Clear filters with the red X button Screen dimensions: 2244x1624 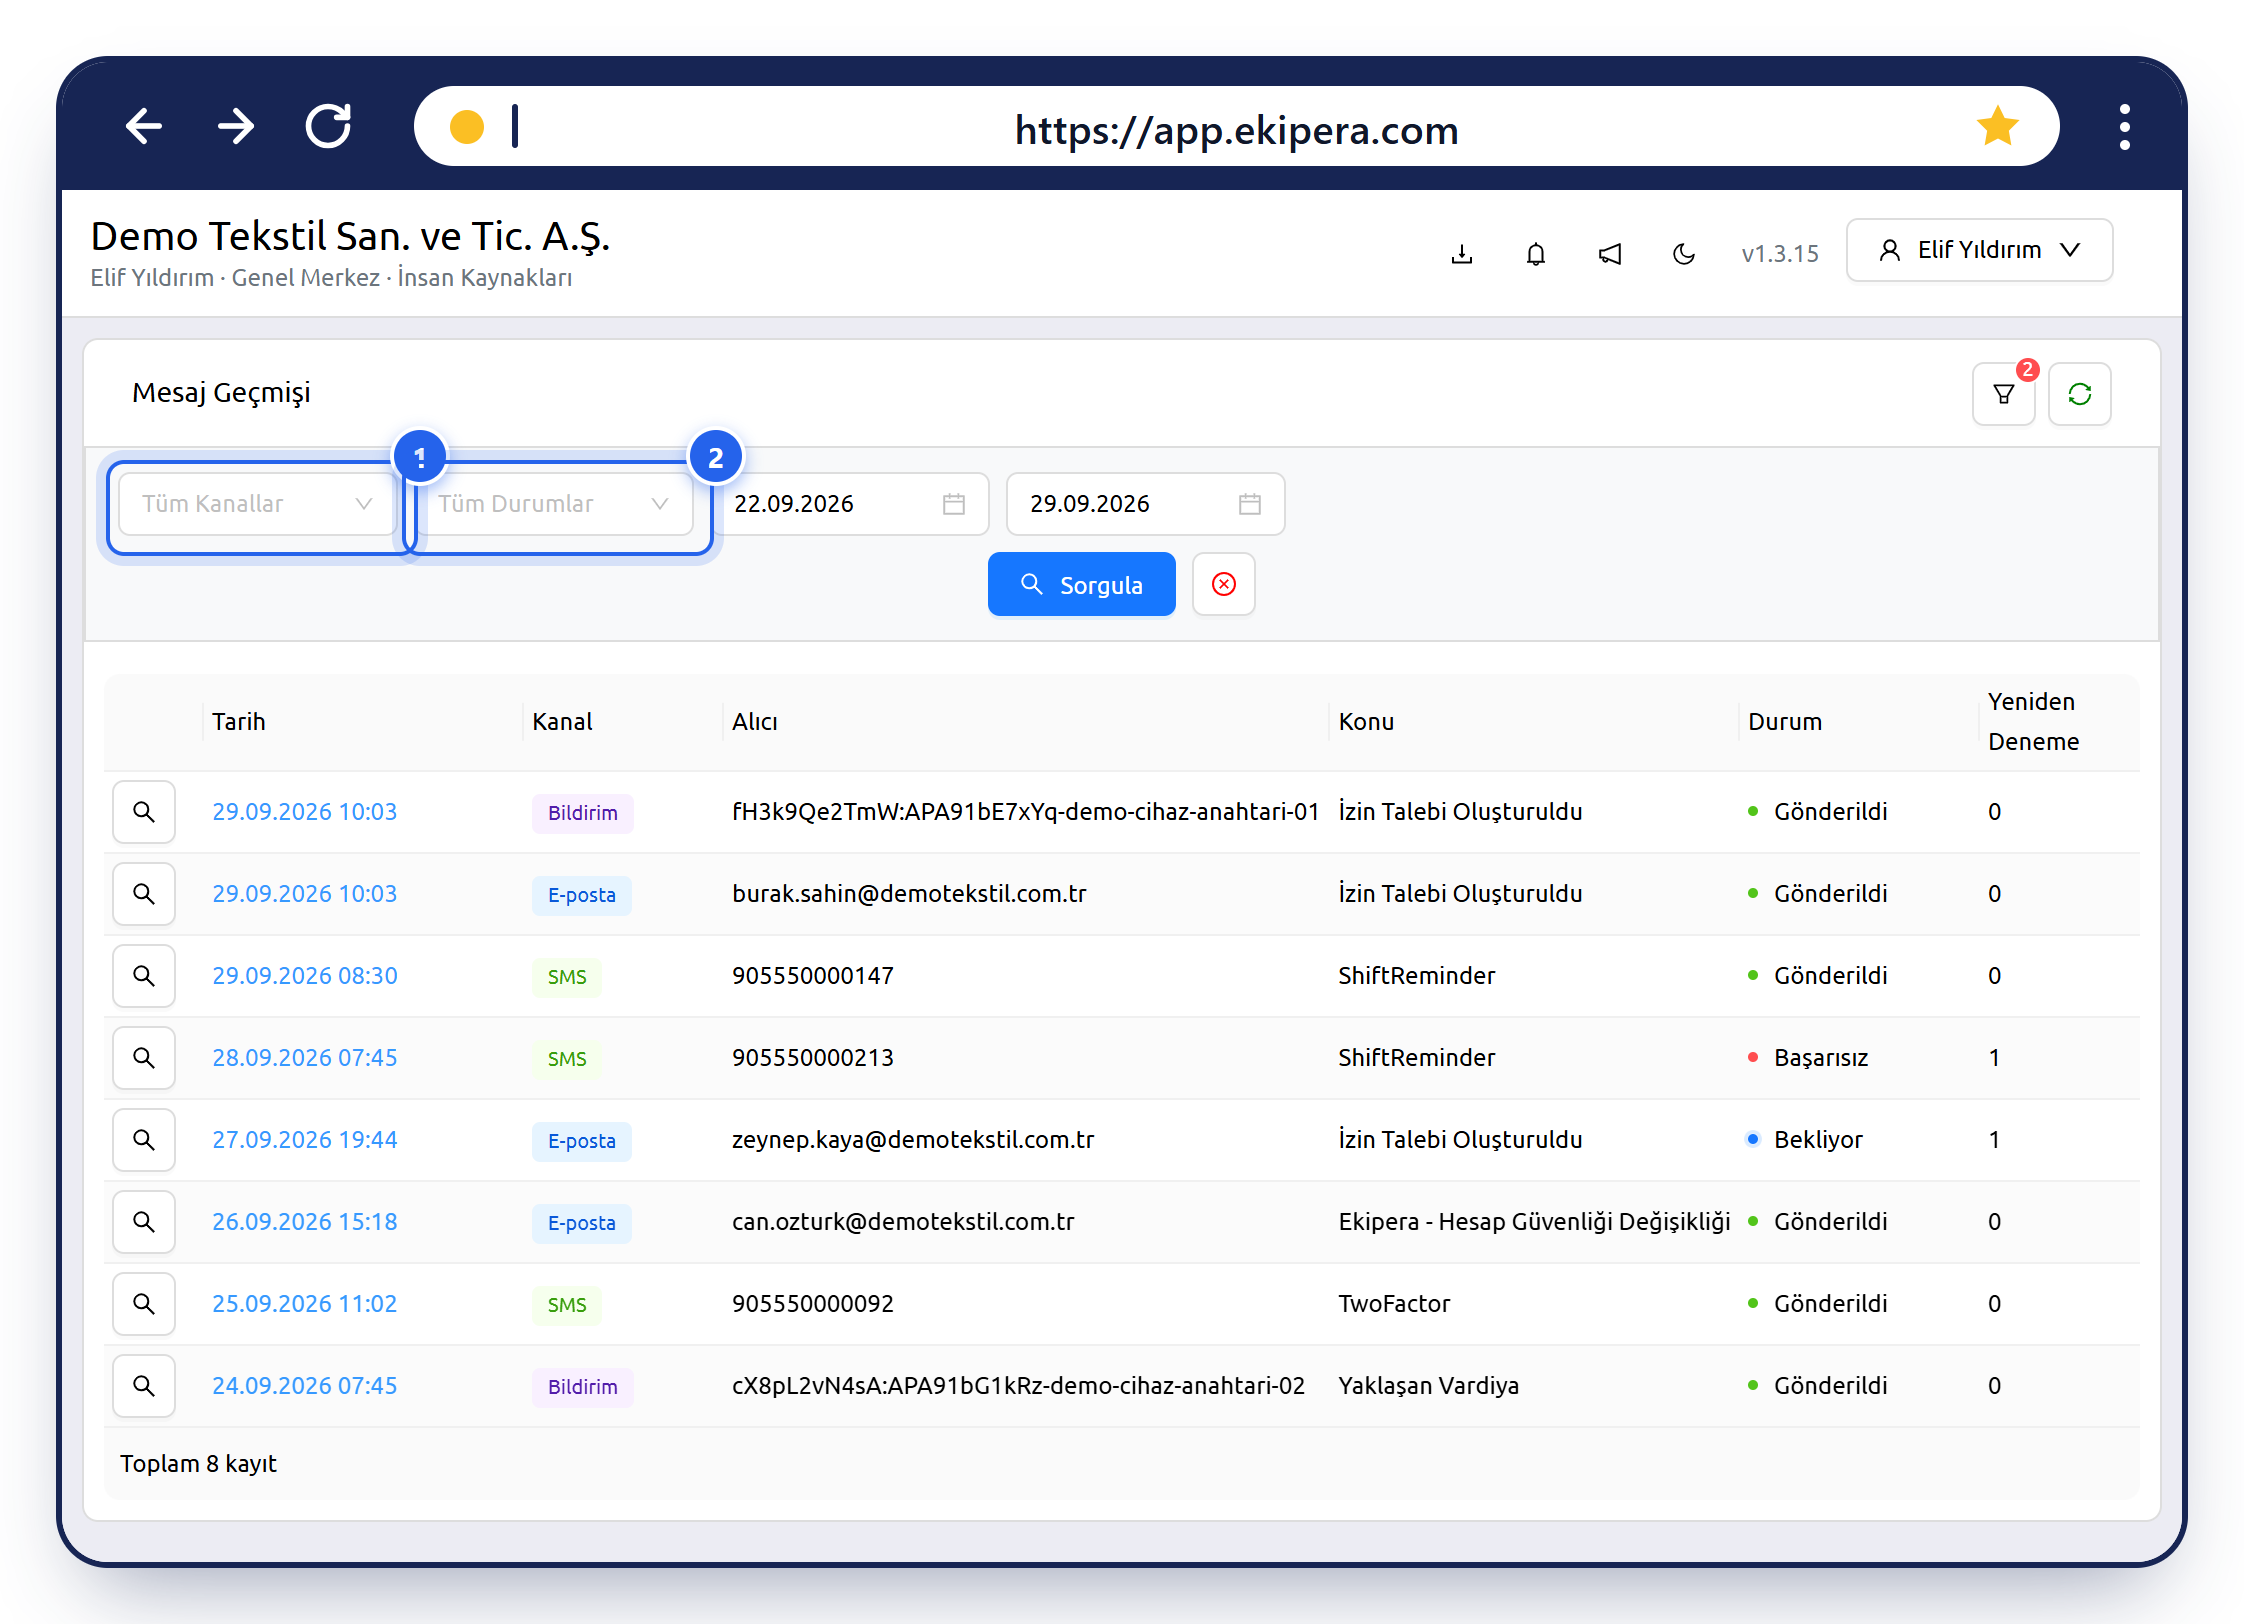point(1224,584)
